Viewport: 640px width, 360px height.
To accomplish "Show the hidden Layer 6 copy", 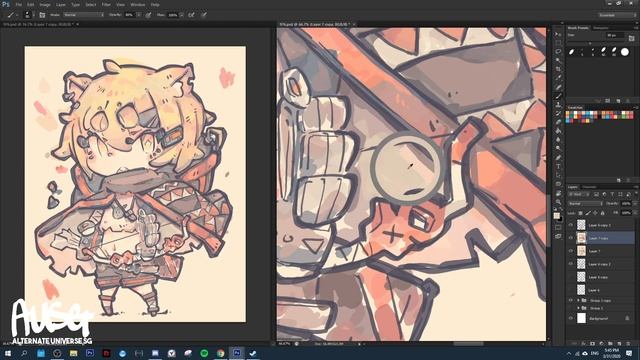I will click(571, 277).
